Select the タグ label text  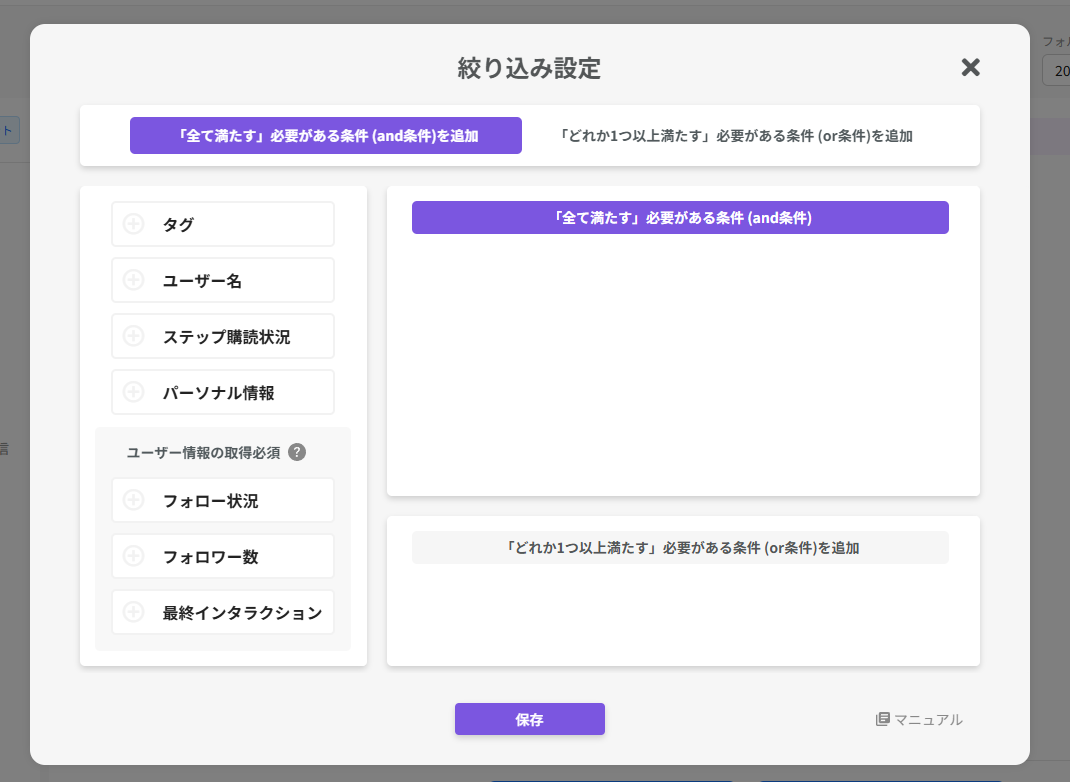(x=178, y=225)
